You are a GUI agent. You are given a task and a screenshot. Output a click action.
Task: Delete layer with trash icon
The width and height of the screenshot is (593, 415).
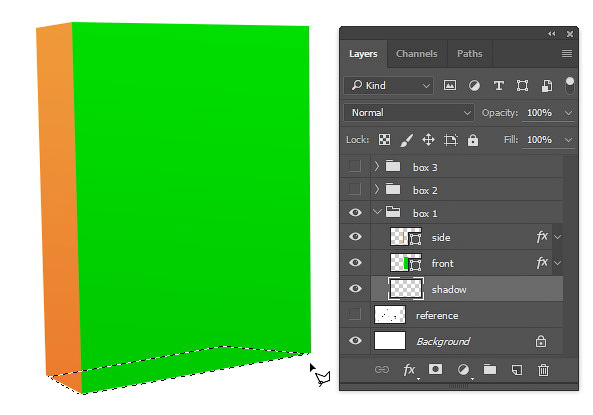(543, 370)
